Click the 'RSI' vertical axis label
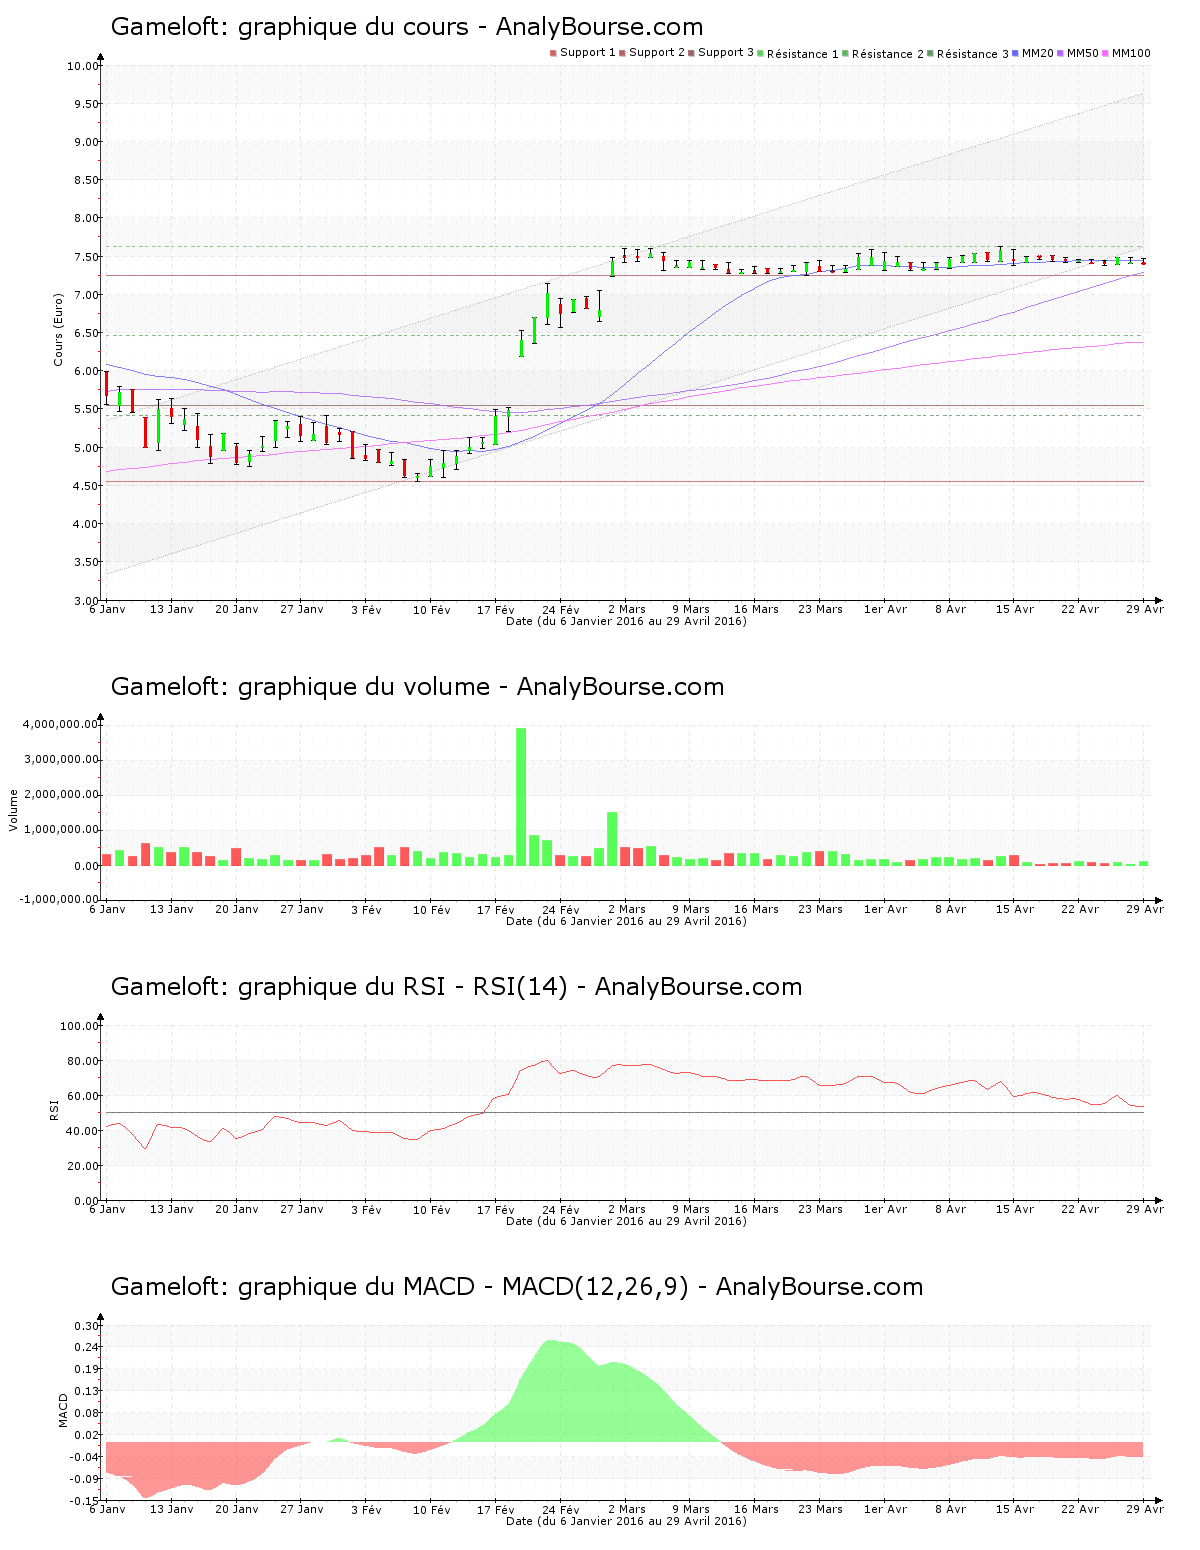The height and width of the screenshot is (1550, 1200). [x=54, y=1109]
